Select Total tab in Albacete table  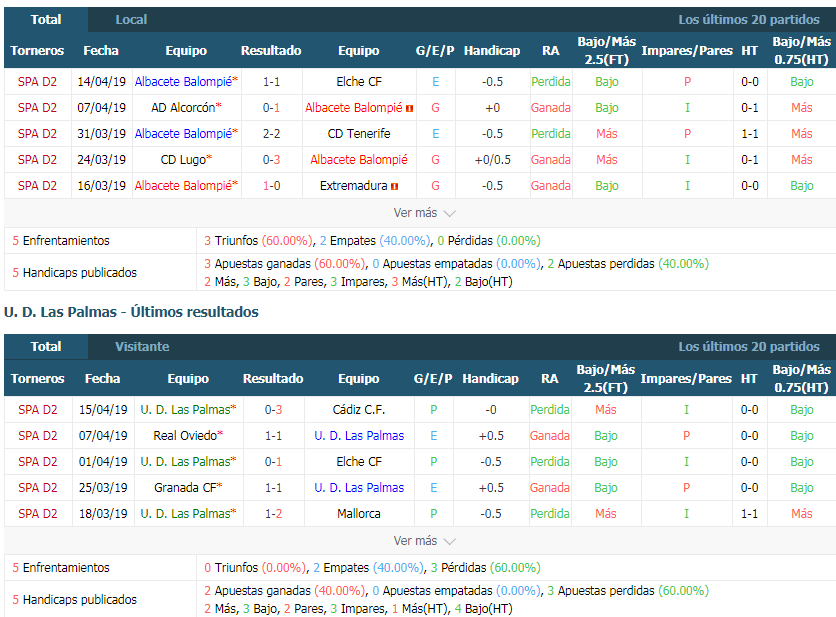[46, 20]
